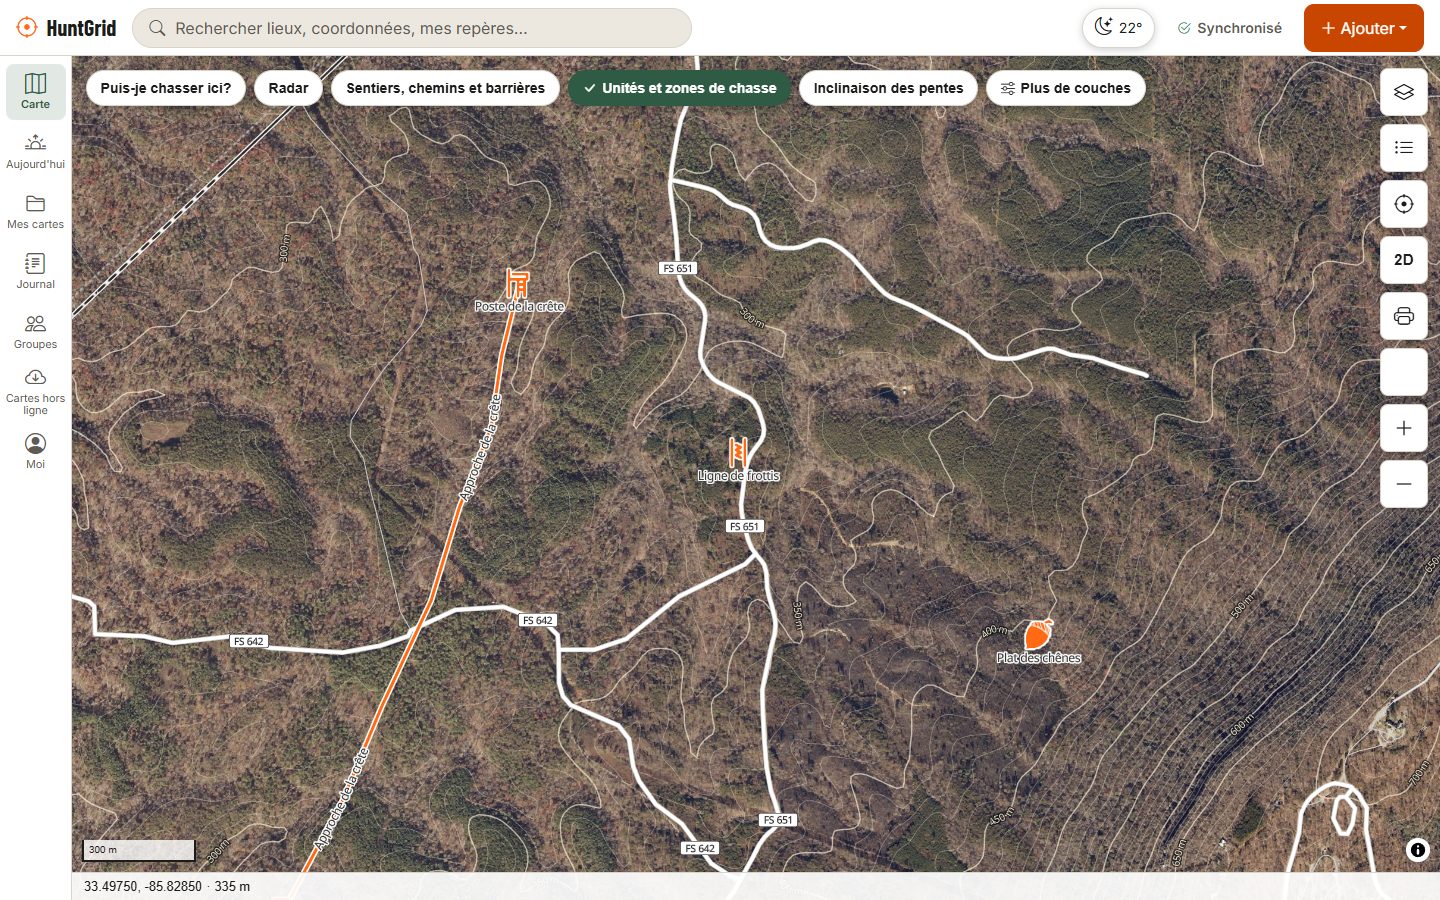Select the Ligne de frottis marker
Viewport: 1440px width, 900px height.
click(x=738, y=453)
